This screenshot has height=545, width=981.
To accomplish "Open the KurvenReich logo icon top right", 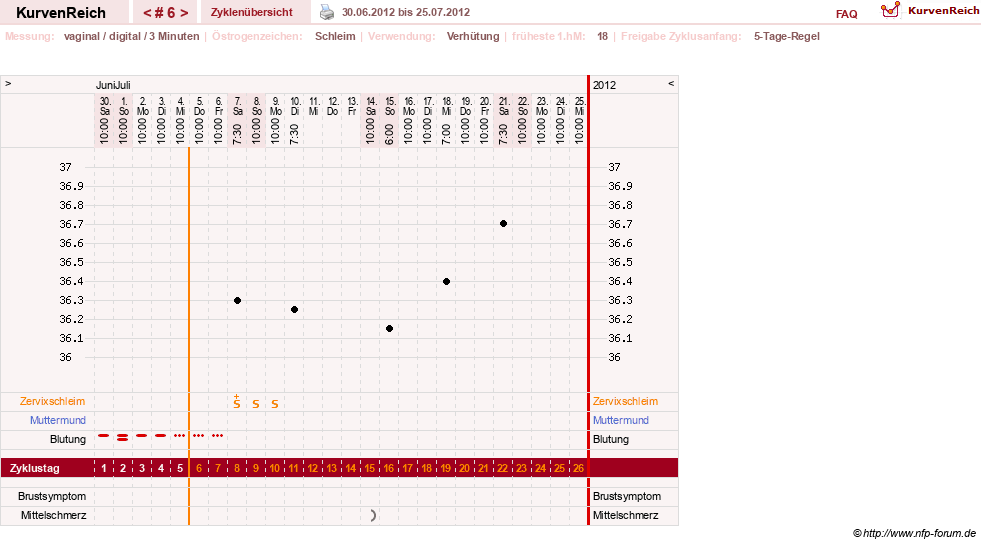I will tap(890, 10).
